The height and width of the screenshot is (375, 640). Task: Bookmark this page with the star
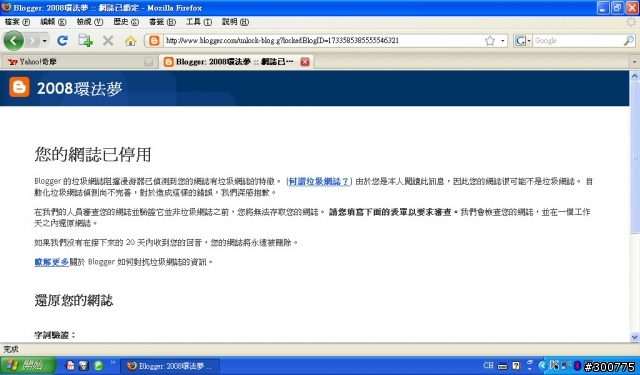point(490,40)
